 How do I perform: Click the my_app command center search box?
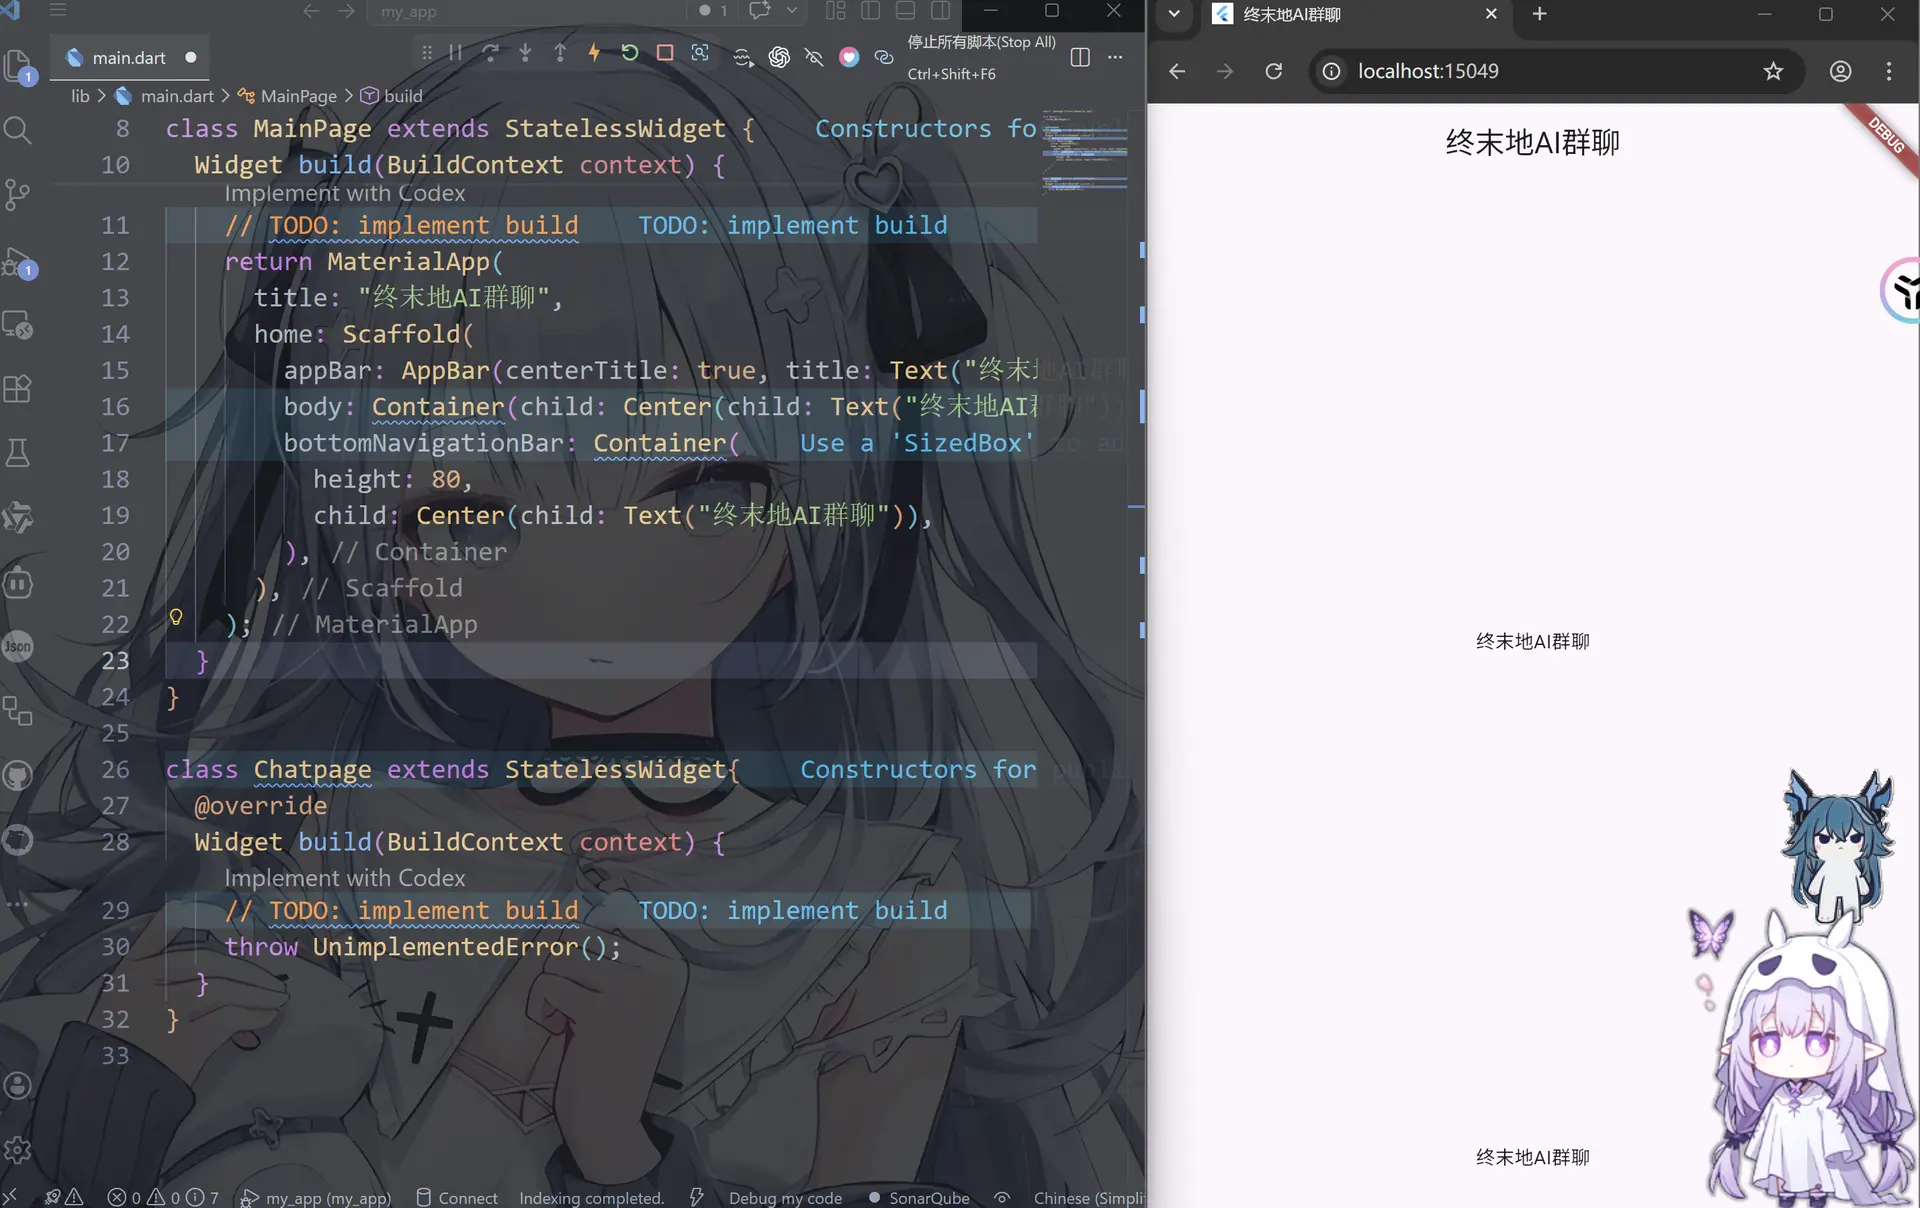click(528, 11)
